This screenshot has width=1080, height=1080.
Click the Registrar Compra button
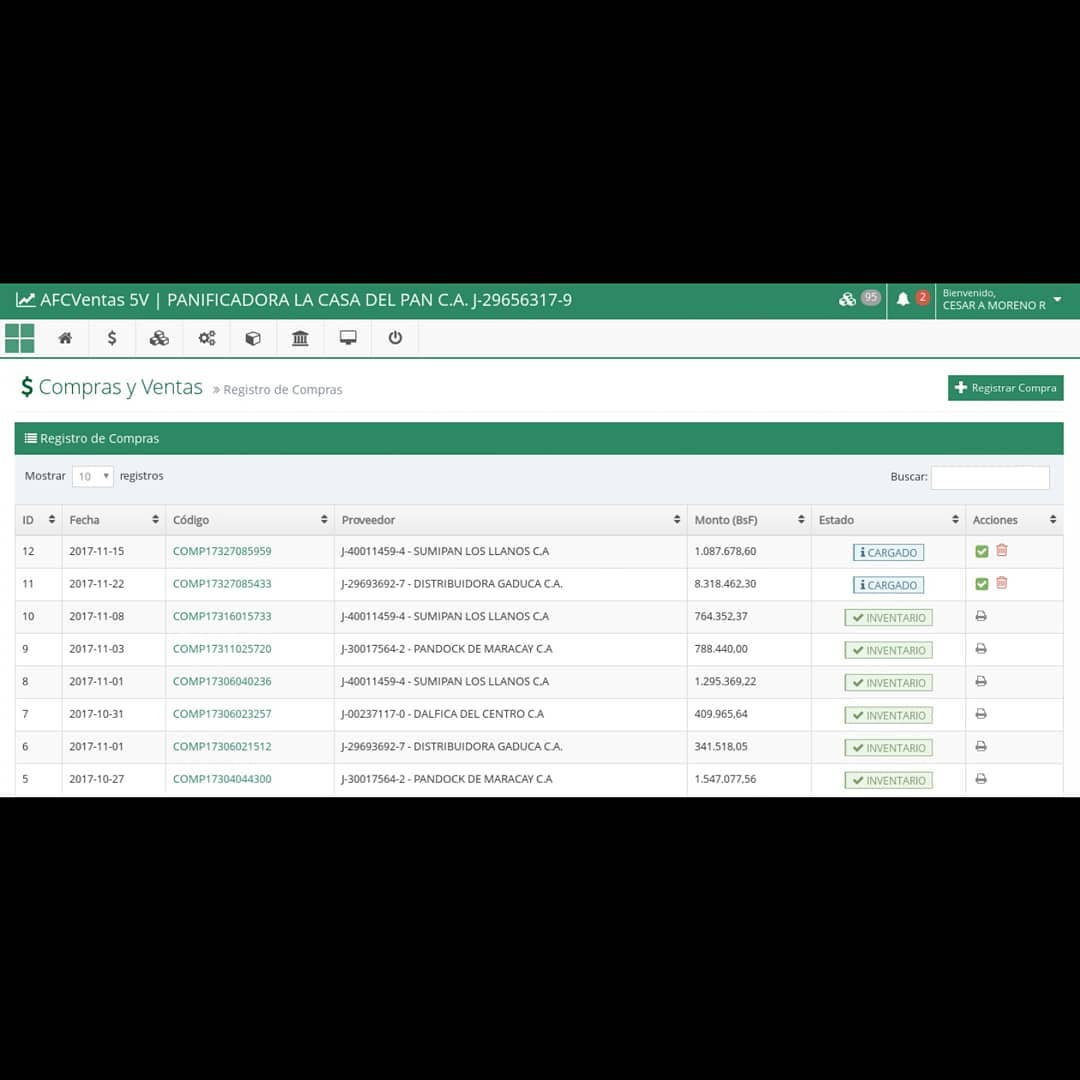click(1005, 388)
